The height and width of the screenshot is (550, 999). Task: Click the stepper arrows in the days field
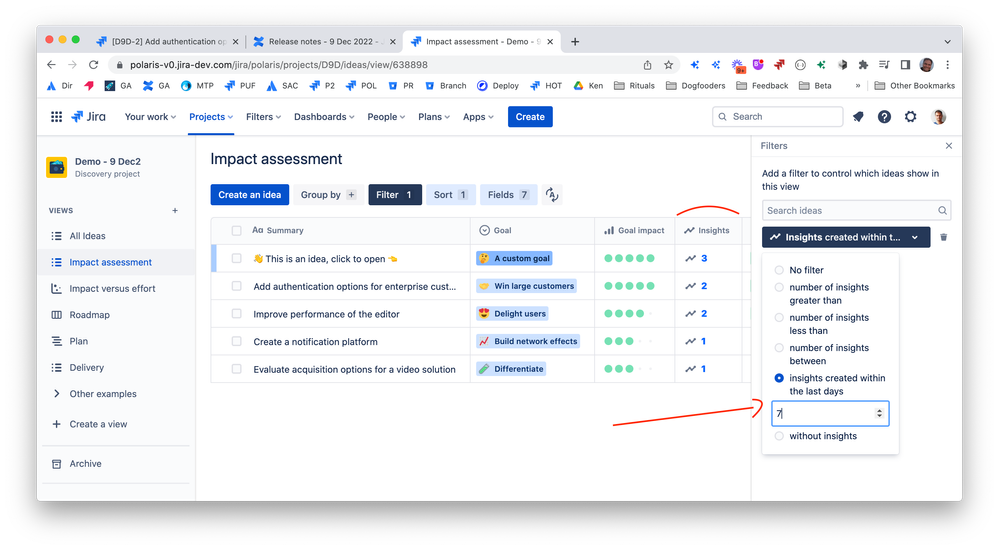tap(879, 414)
